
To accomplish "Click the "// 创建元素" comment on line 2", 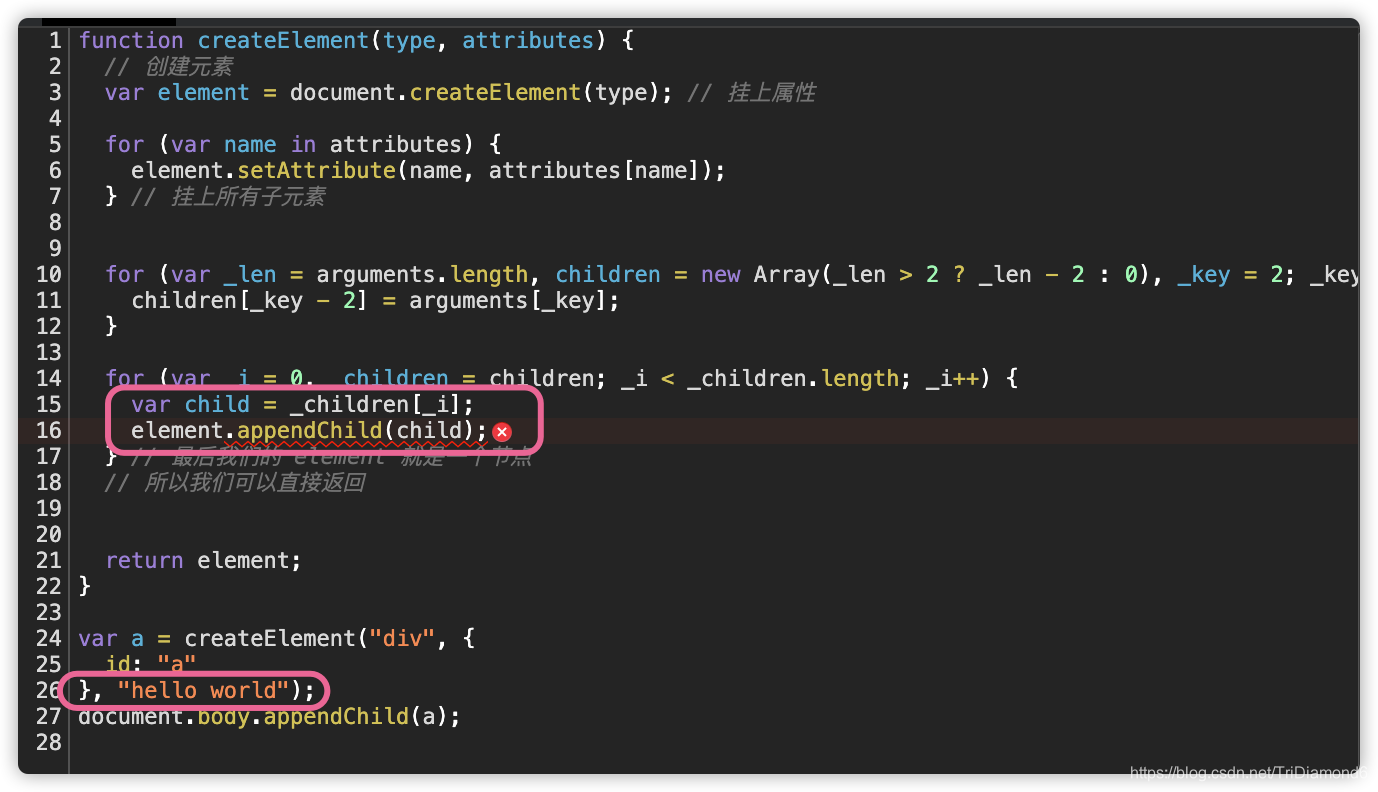I will 169,66.
